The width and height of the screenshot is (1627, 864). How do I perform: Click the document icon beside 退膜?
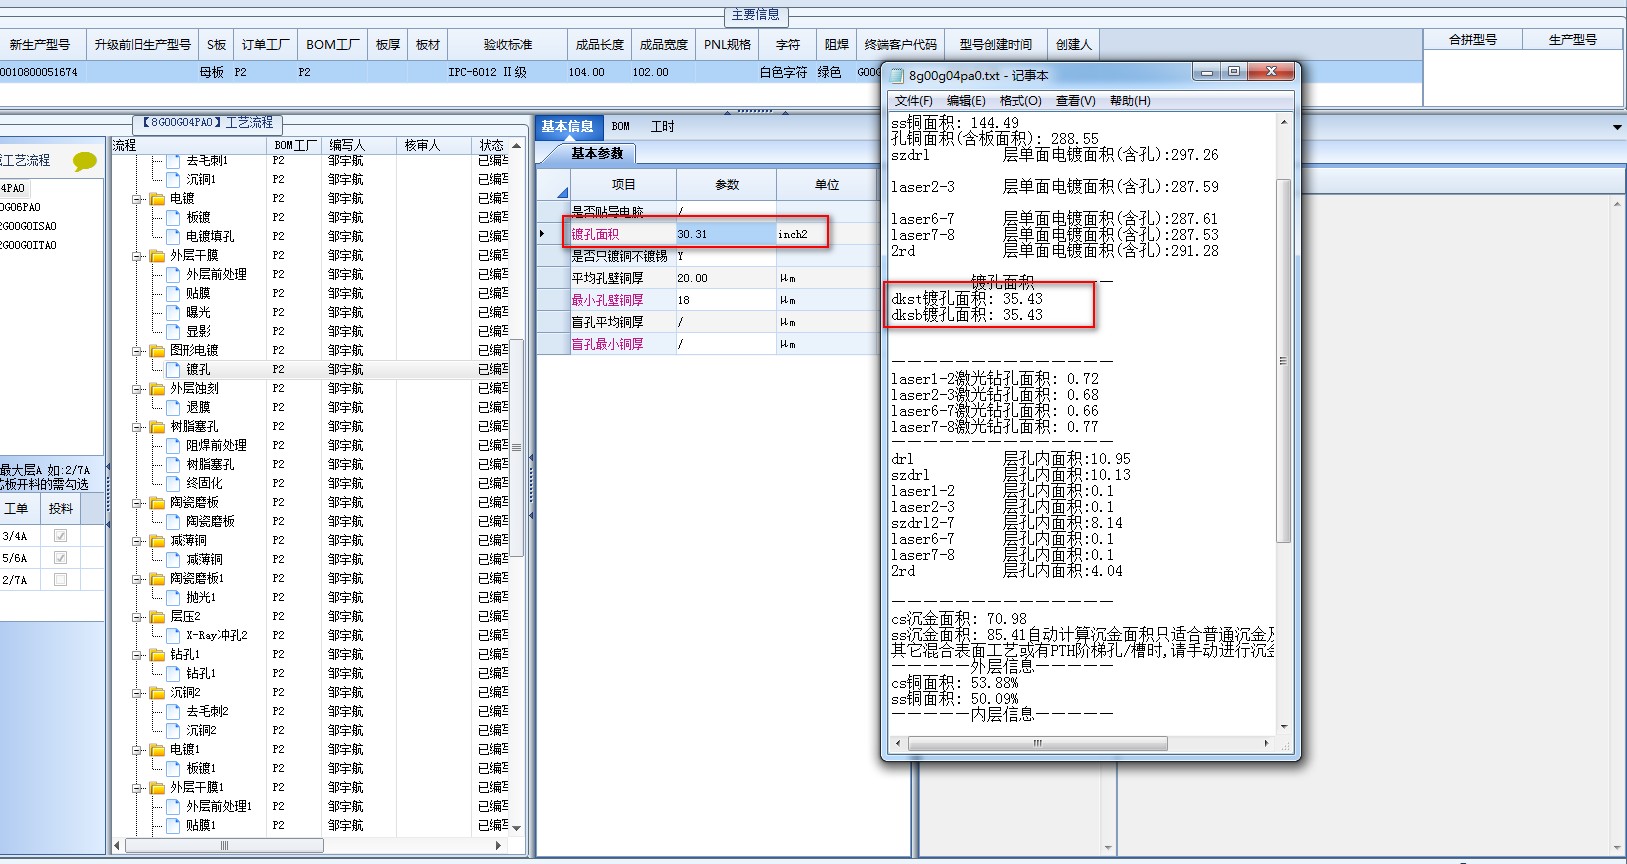[x=173, y=408]
